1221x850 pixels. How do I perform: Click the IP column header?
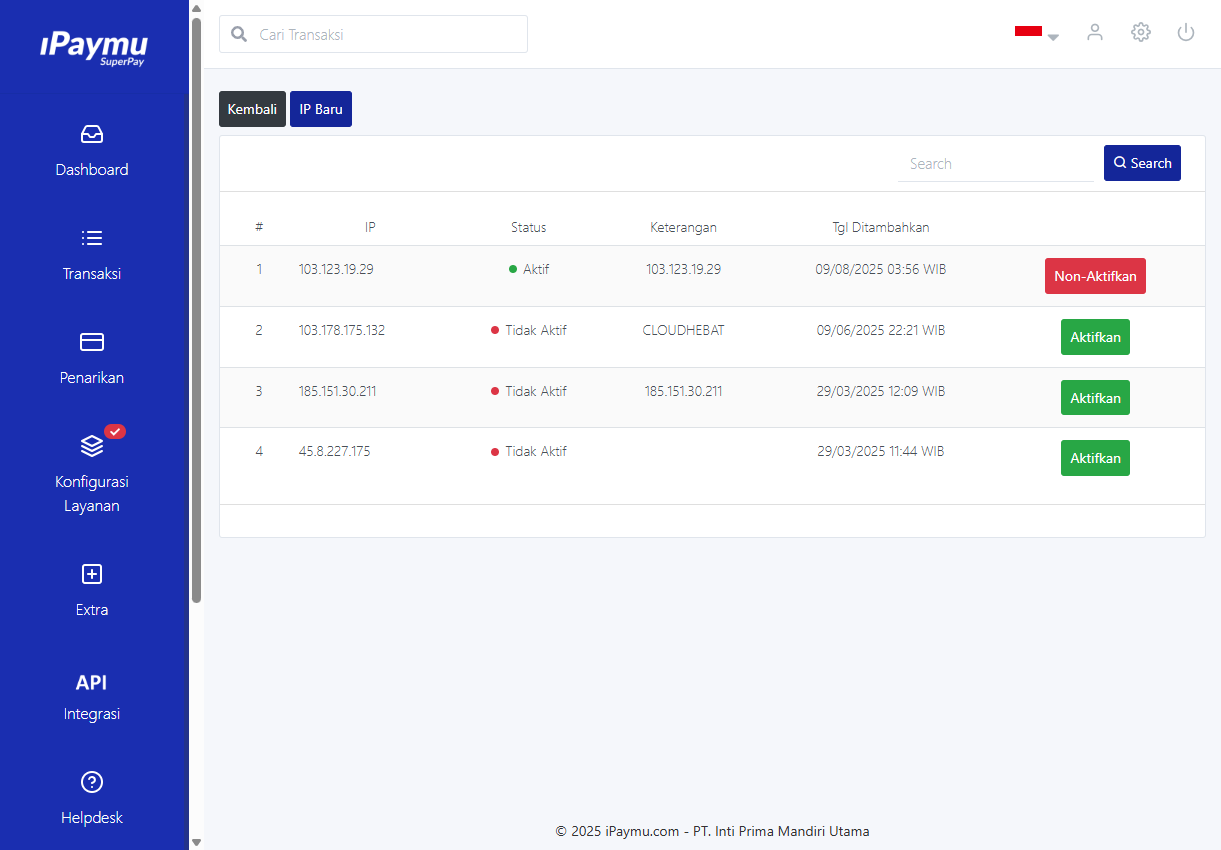[370, 227]
